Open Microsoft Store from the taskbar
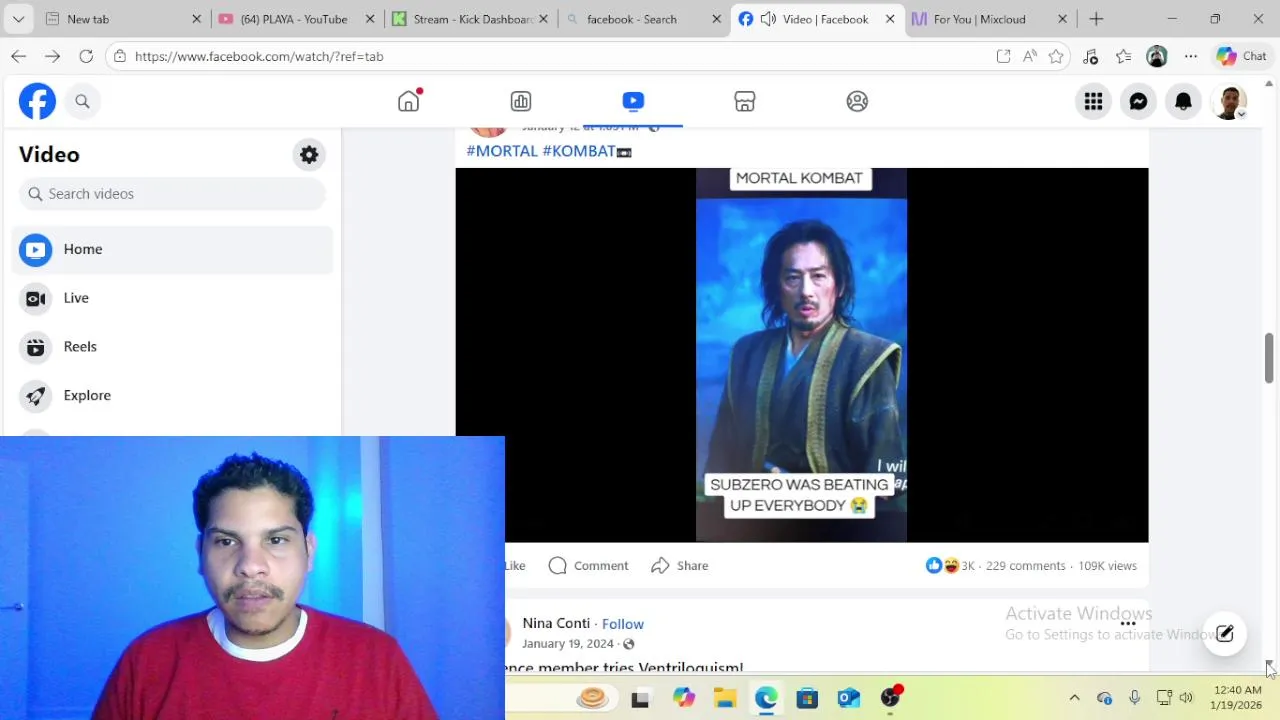Screen dimensions: 1280x720 coord(807,698)
